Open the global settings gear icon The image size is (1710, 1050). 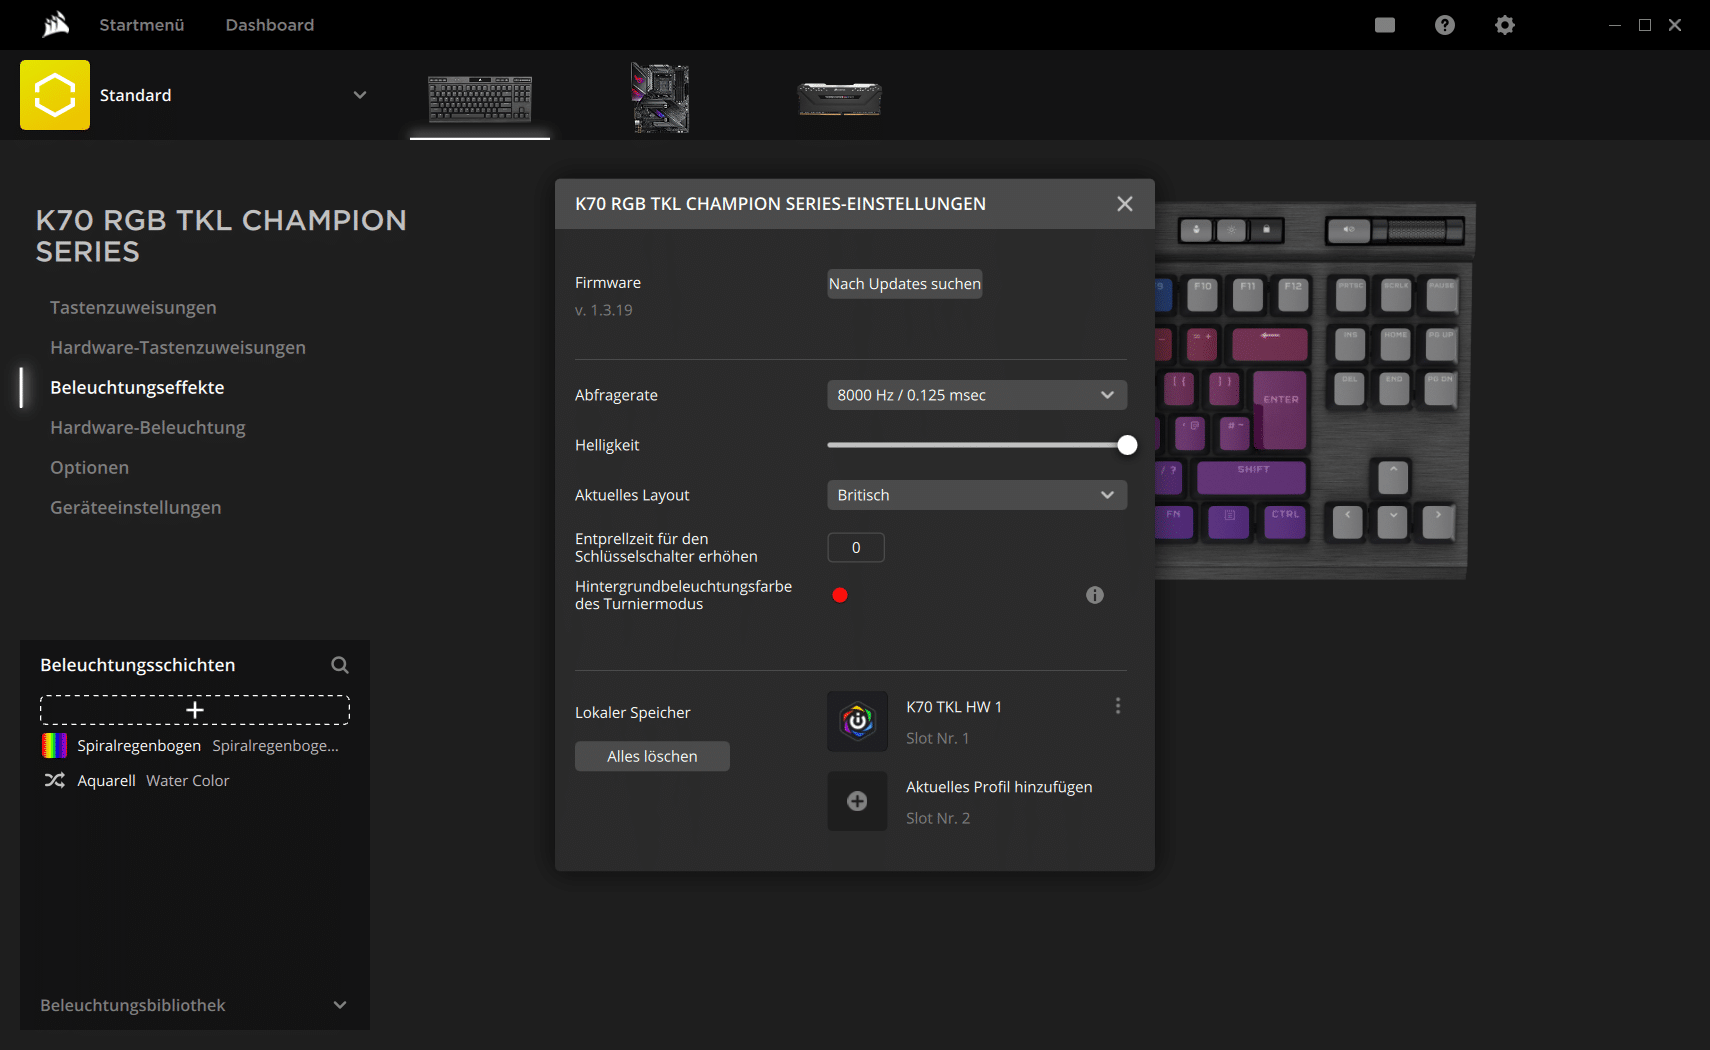[x=1504, y=25]
